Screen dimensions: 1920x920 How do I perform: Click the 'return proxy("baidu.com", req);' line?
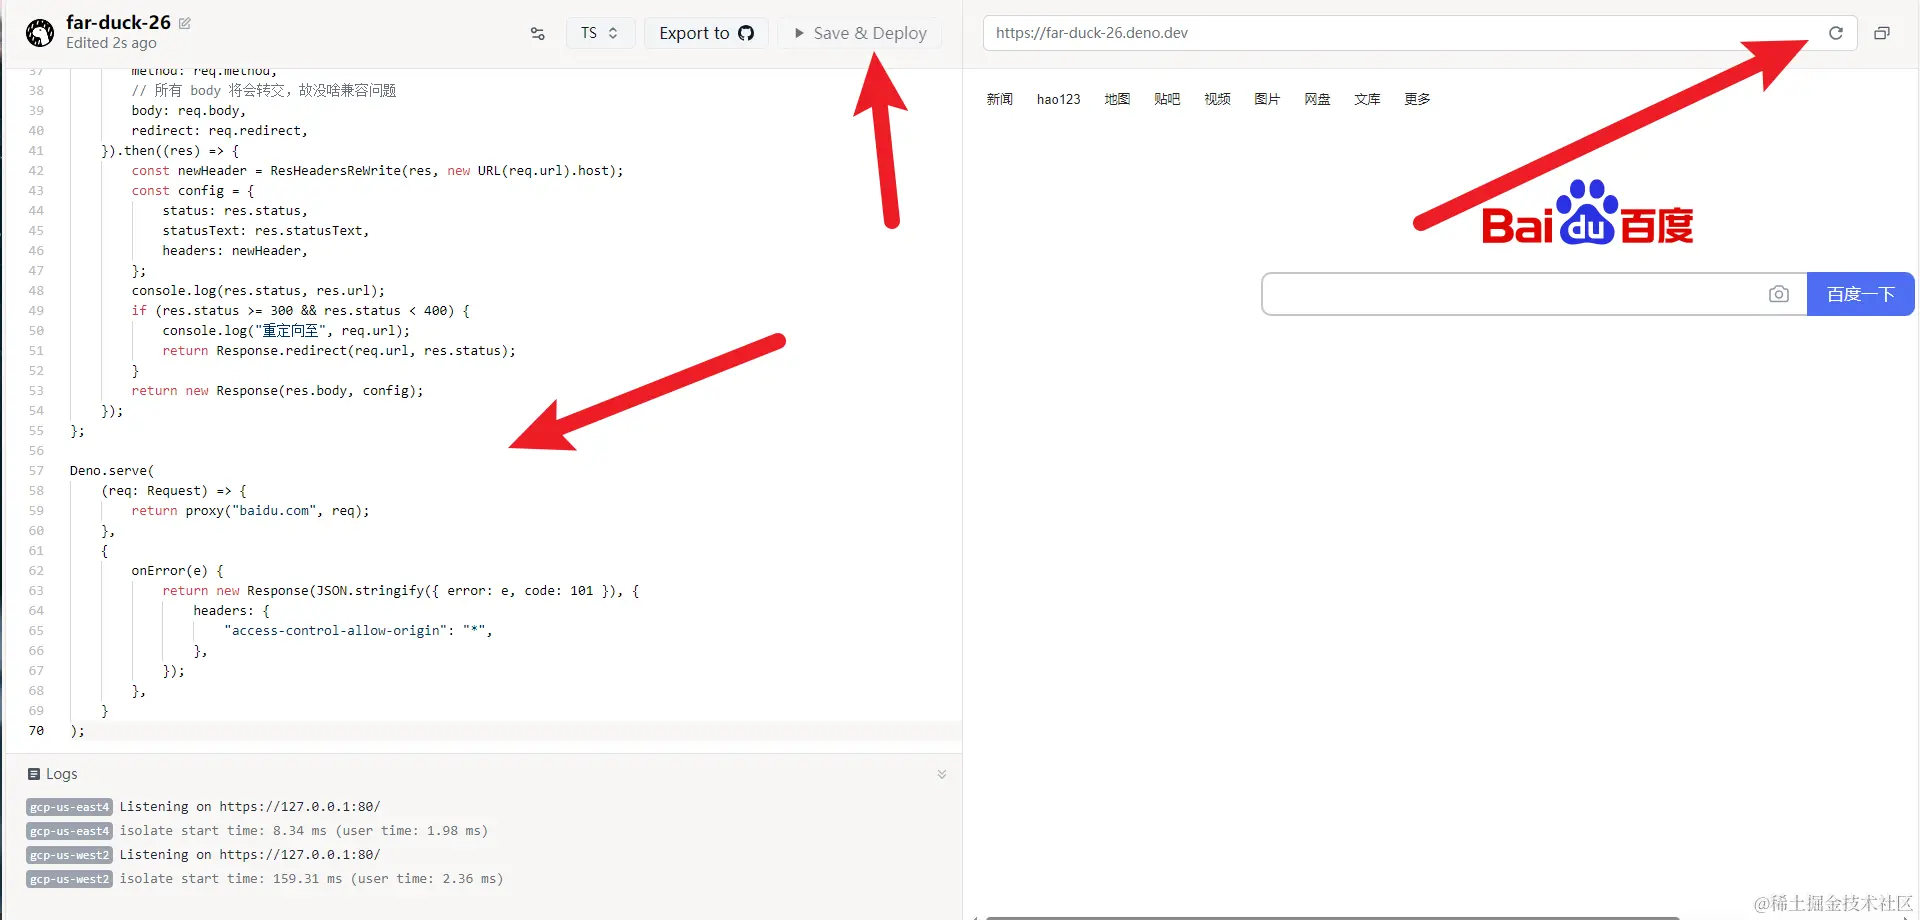pyautogui.click(x=250, y=511)
